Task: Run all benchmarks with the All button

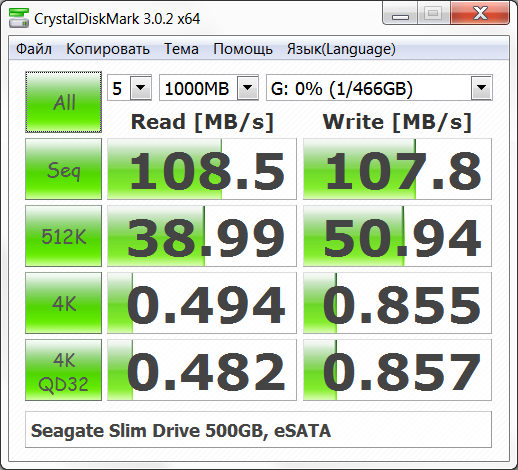Action: pos(63,102)
